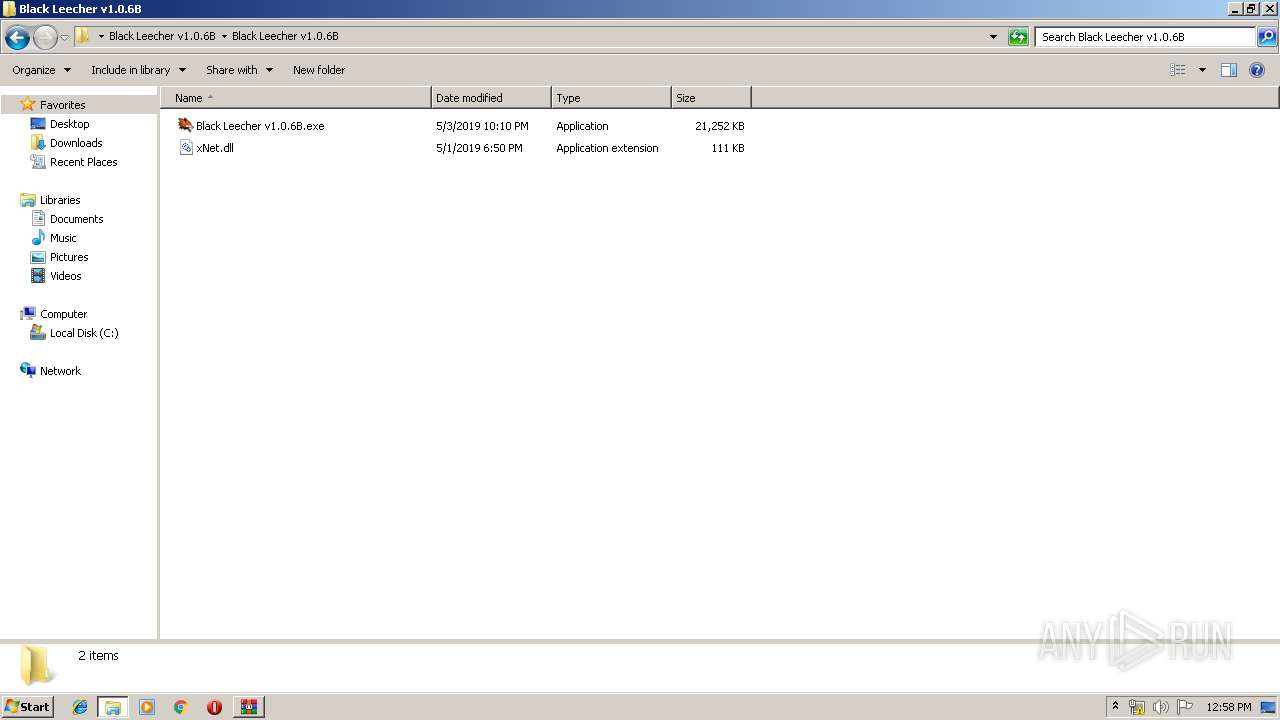The image size is (1280, 720).
Task: Open the Videos library
Action: coord(65,276)
